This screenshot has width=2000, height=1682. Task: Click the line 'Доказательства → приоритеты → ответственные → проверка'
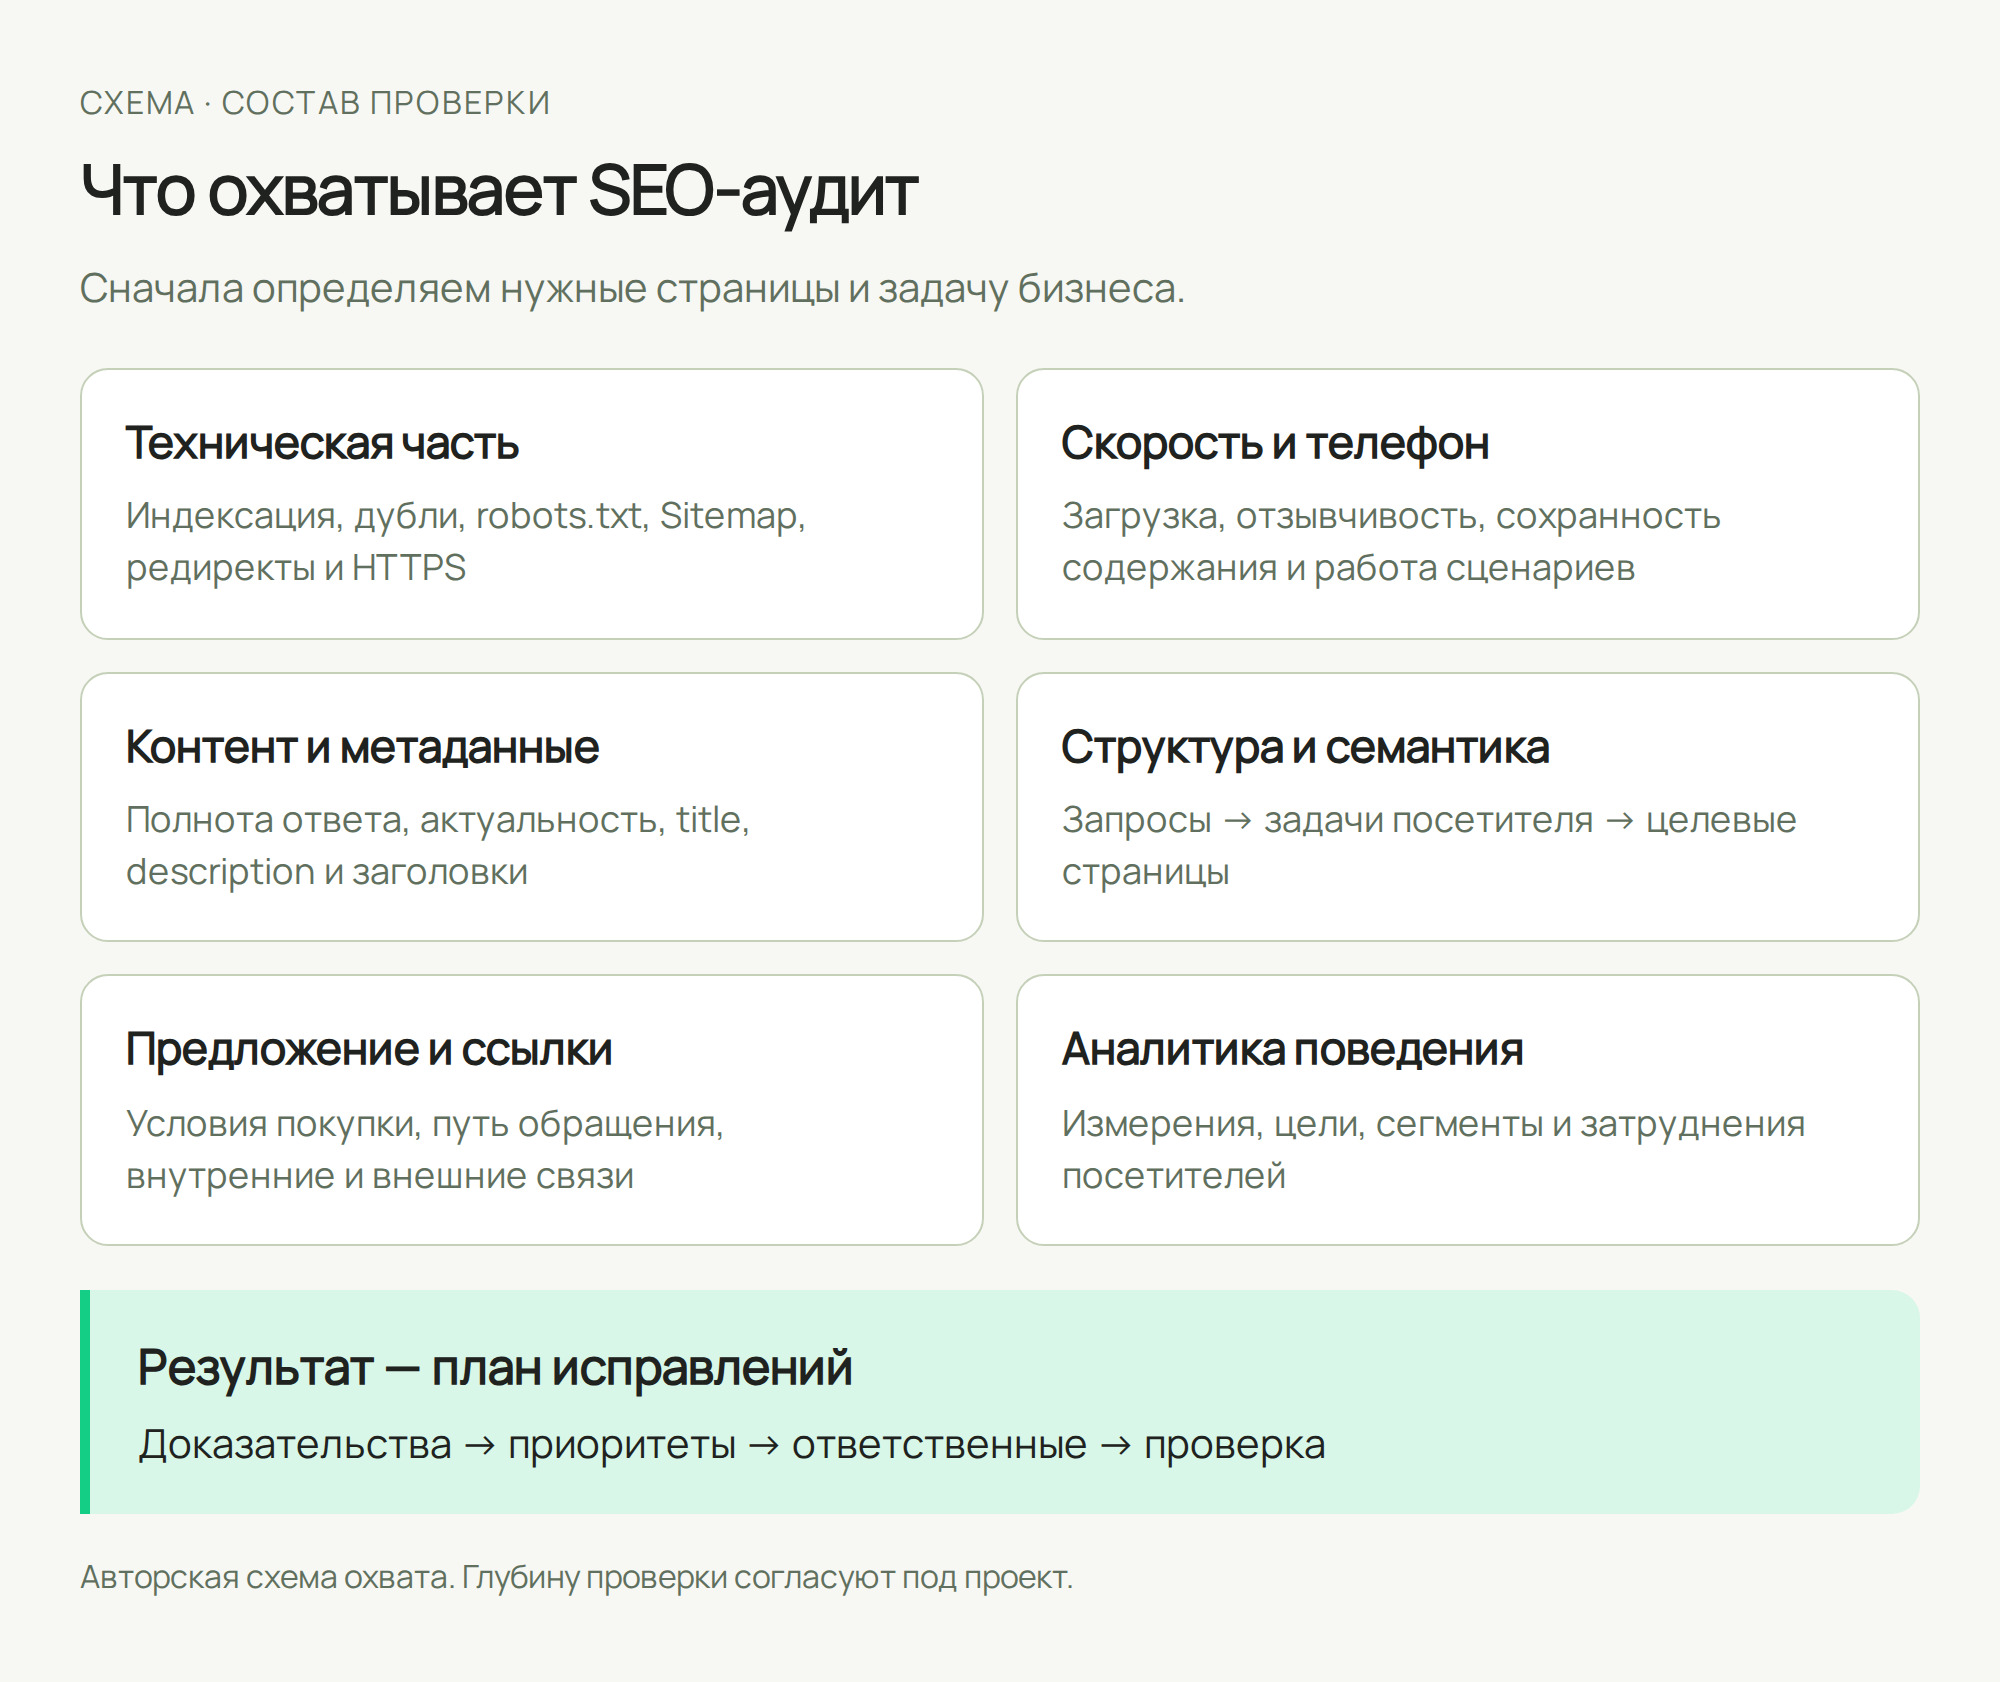pos(732,1445)
